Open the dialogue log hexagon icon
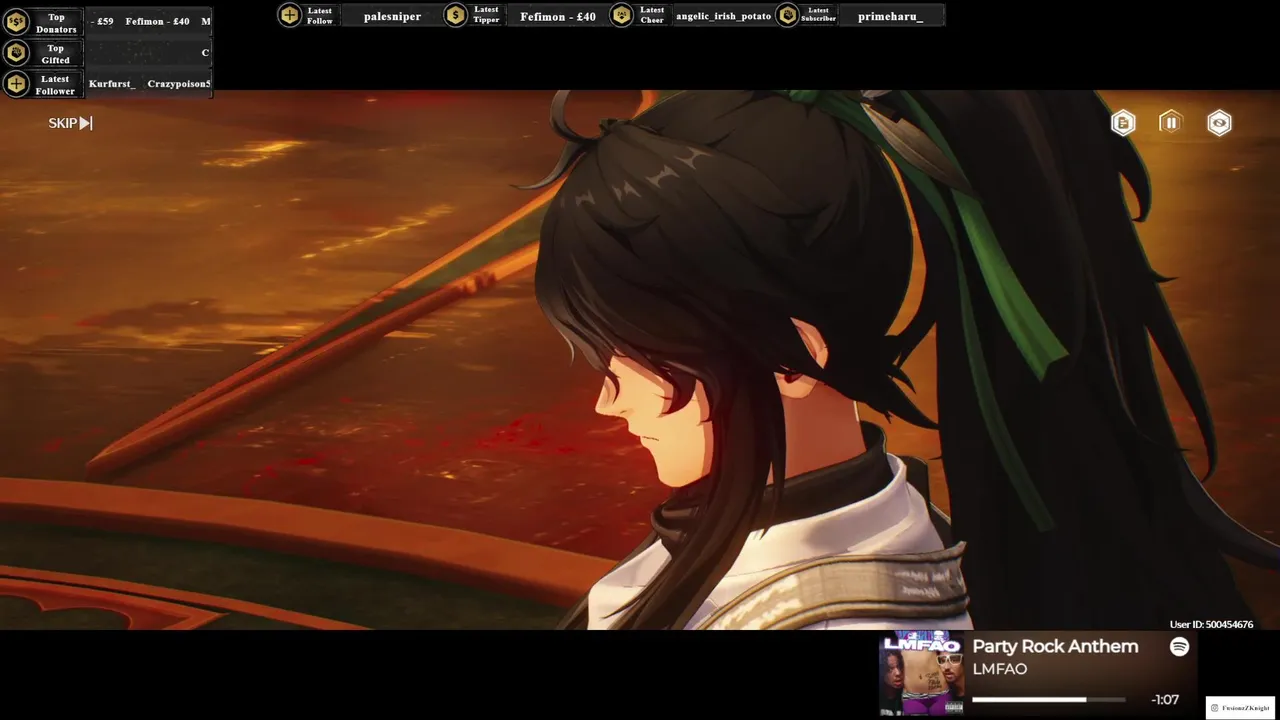Image resolution: width=1280 pixels, height=720 pixels. tap(1123, 123)
